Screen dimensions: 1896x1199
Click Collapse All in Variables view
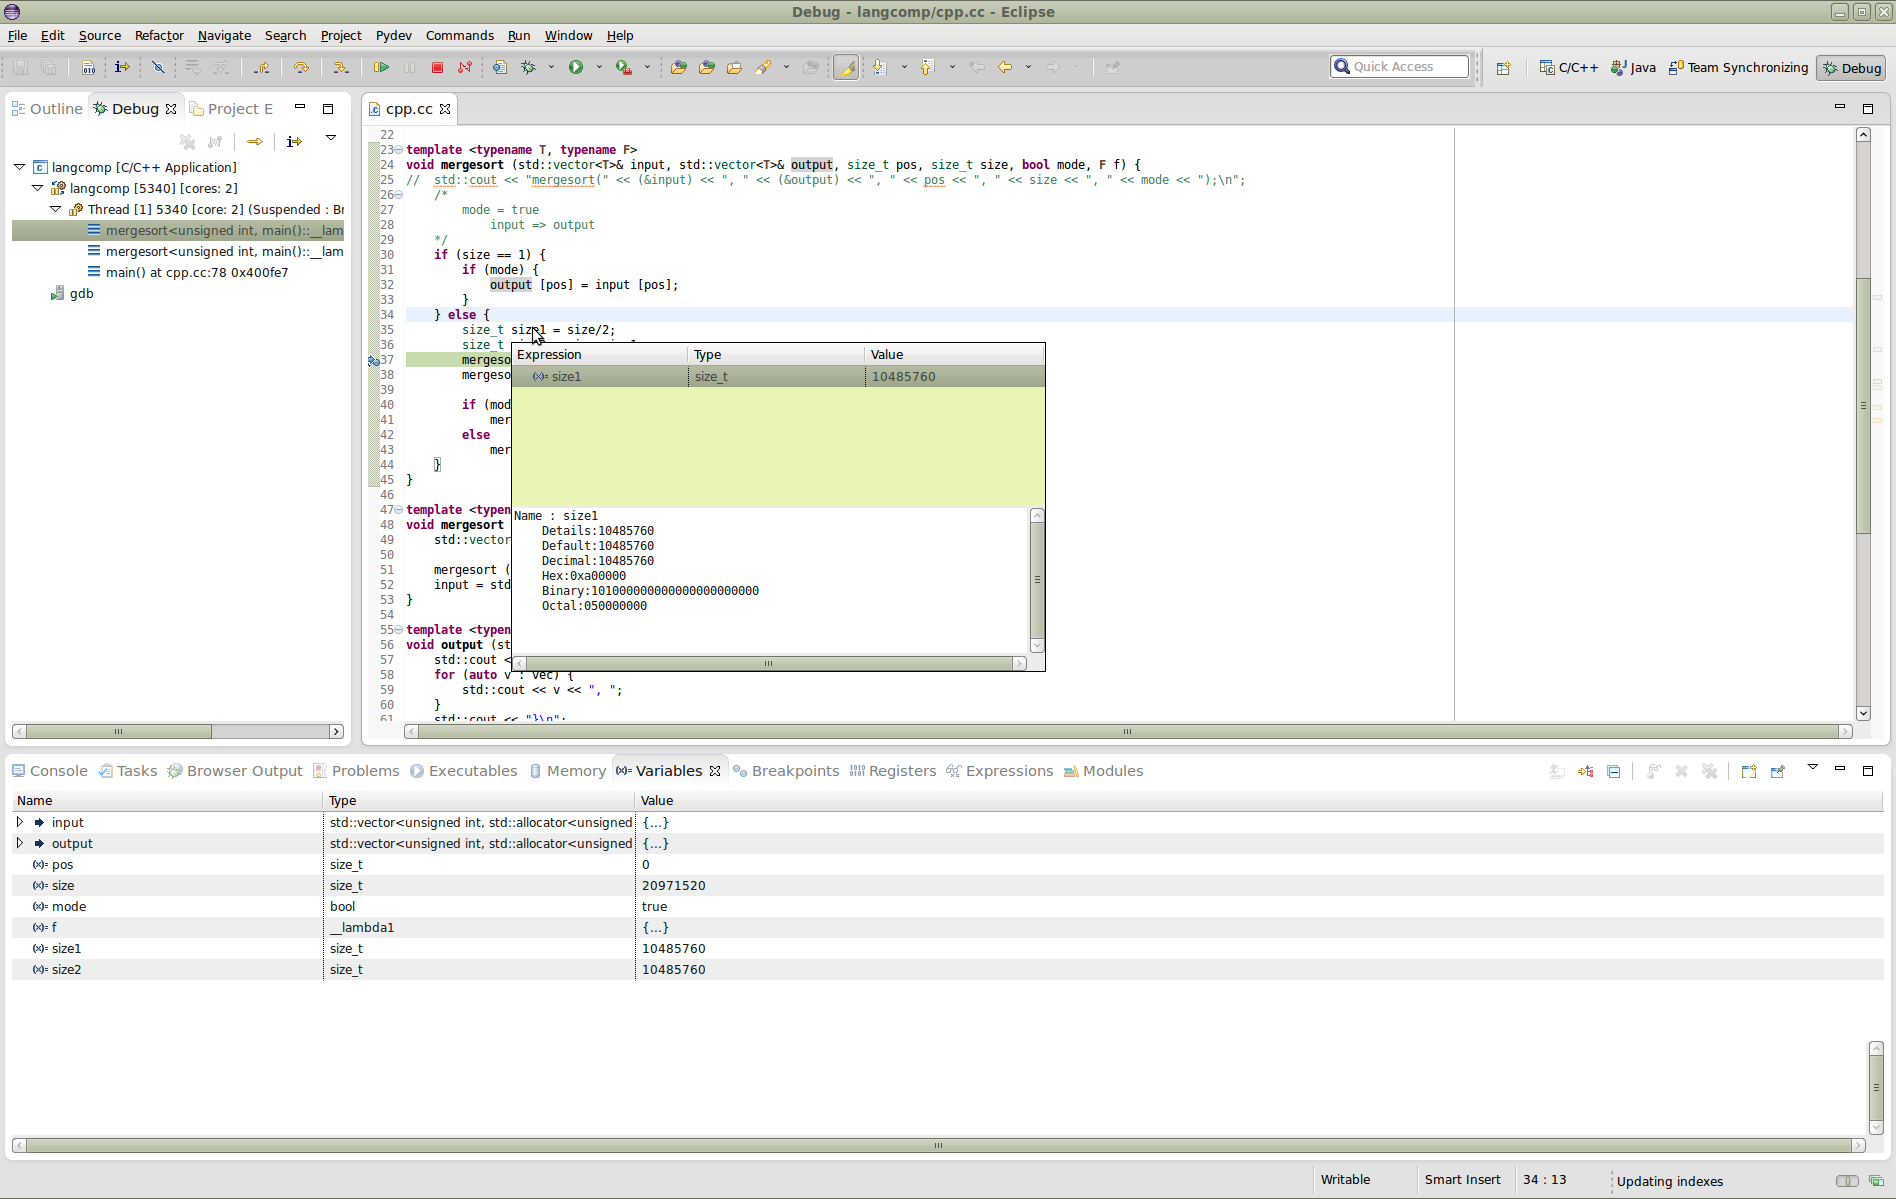[1614, 771]
